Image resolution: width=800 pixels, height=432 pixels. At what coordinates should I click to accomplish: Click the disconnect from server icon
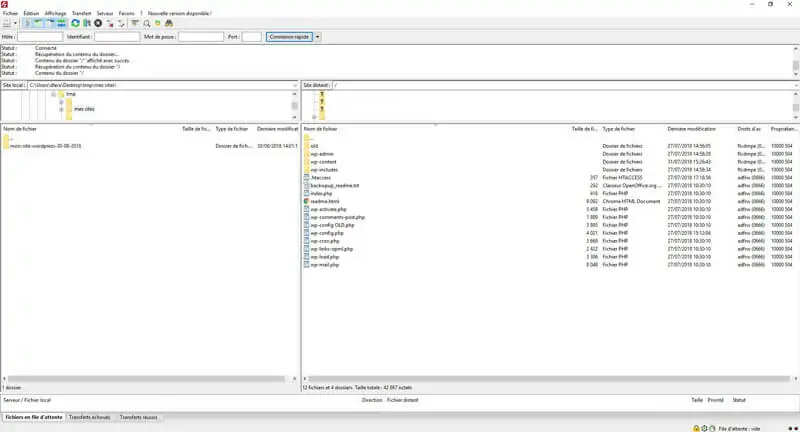coord(109,23)
